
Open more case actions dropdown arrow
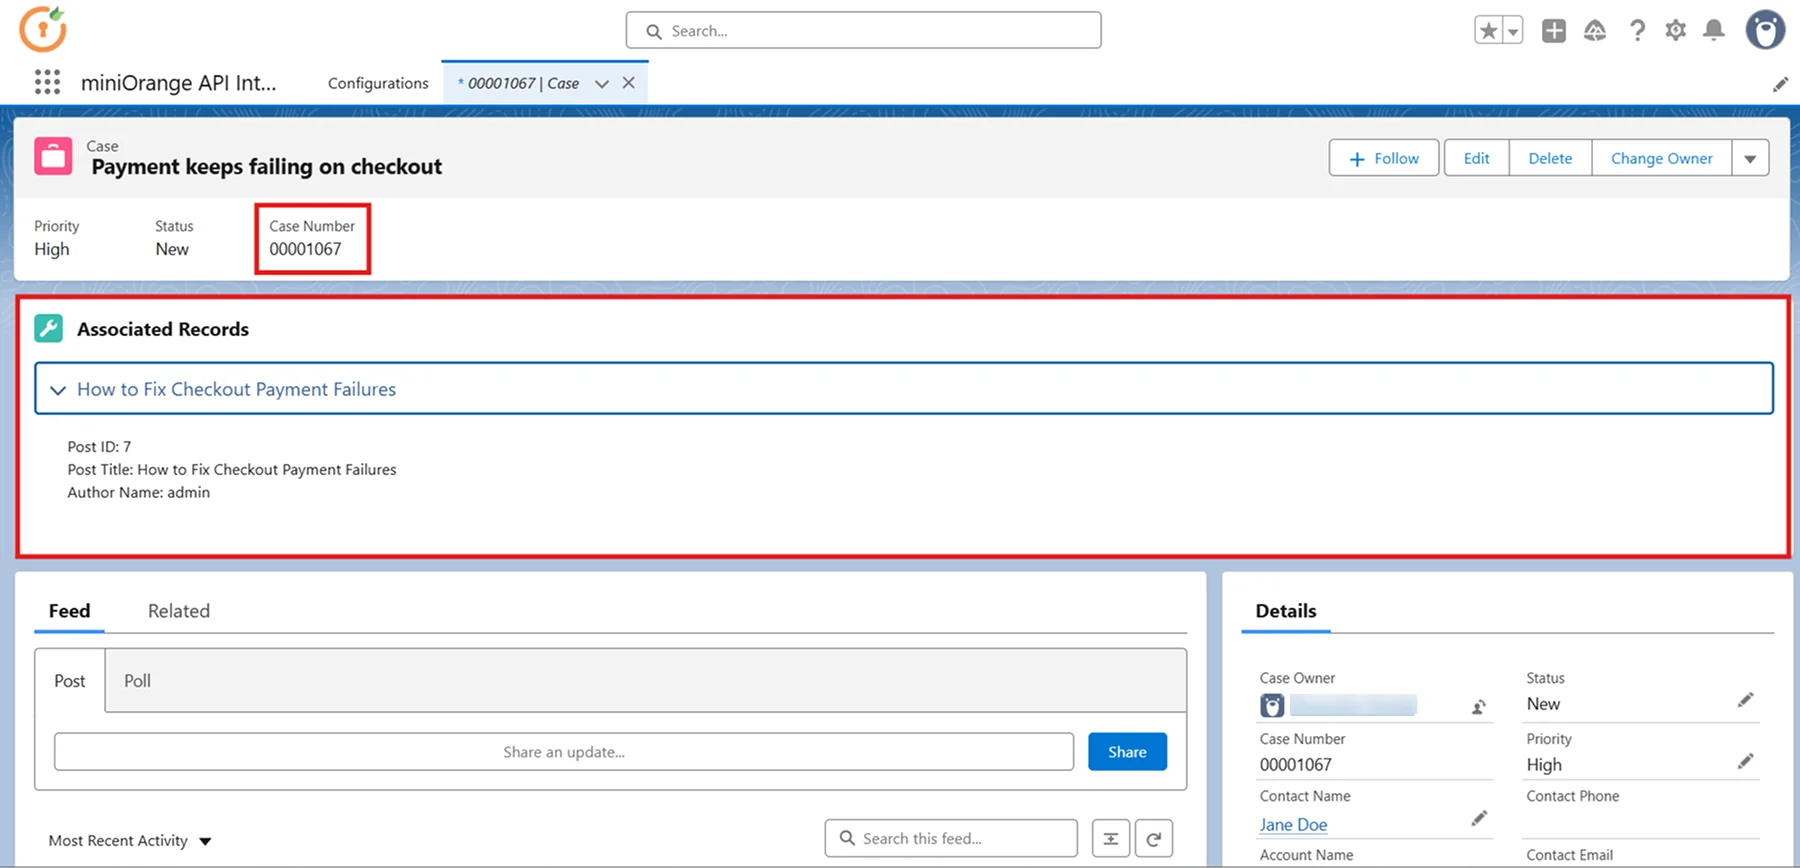click(x=1750, y=158)
